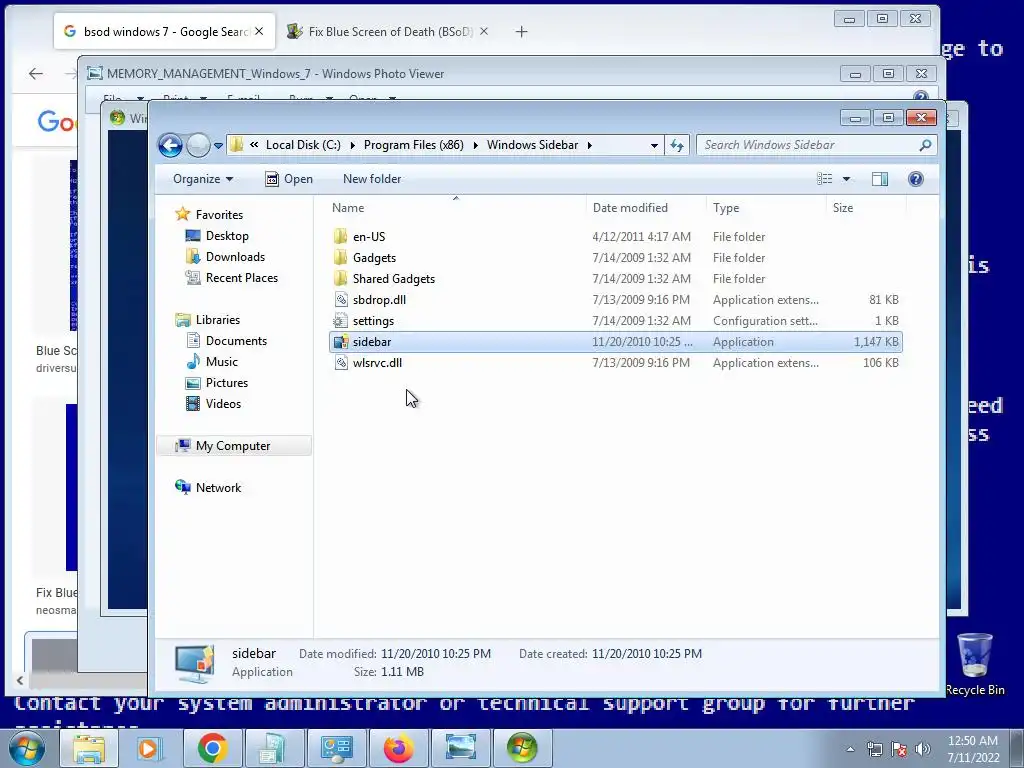1024x768 pixels.
Task: Click sidebar icon in details pane
Action: [x=195, y=664]
